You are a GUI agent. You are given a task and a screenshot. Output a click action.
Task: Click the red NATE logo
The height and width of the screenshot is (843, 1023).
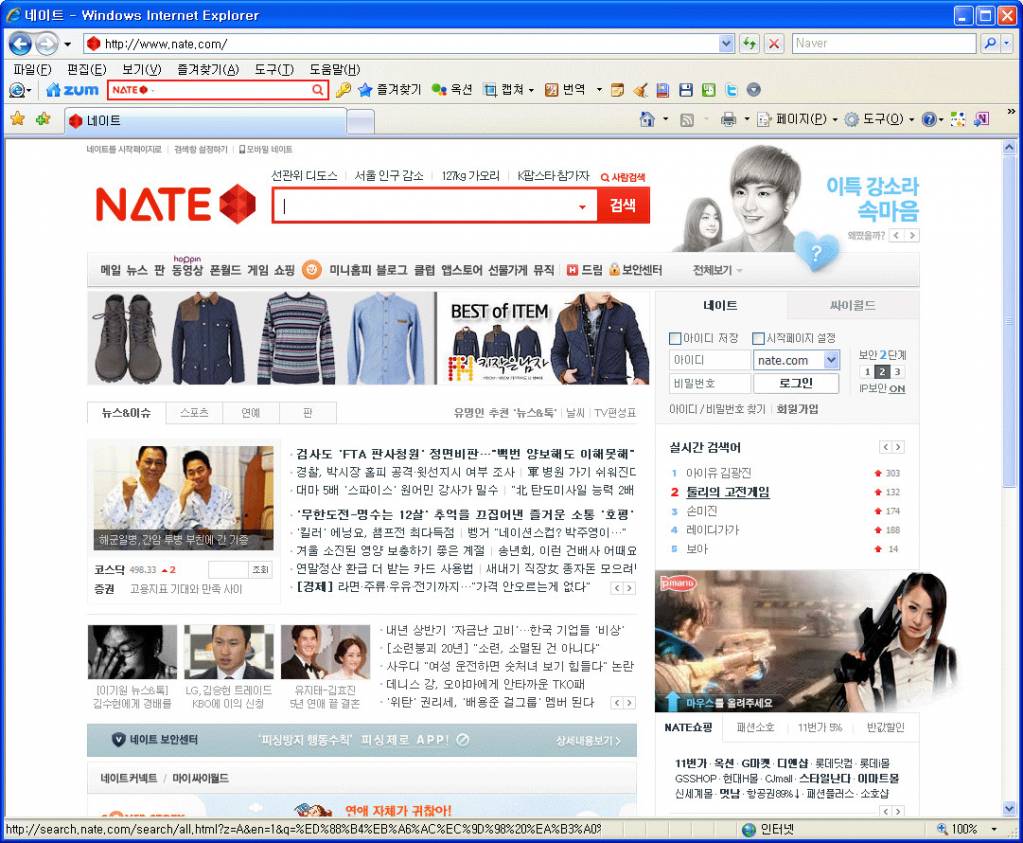tap(176, 204)
